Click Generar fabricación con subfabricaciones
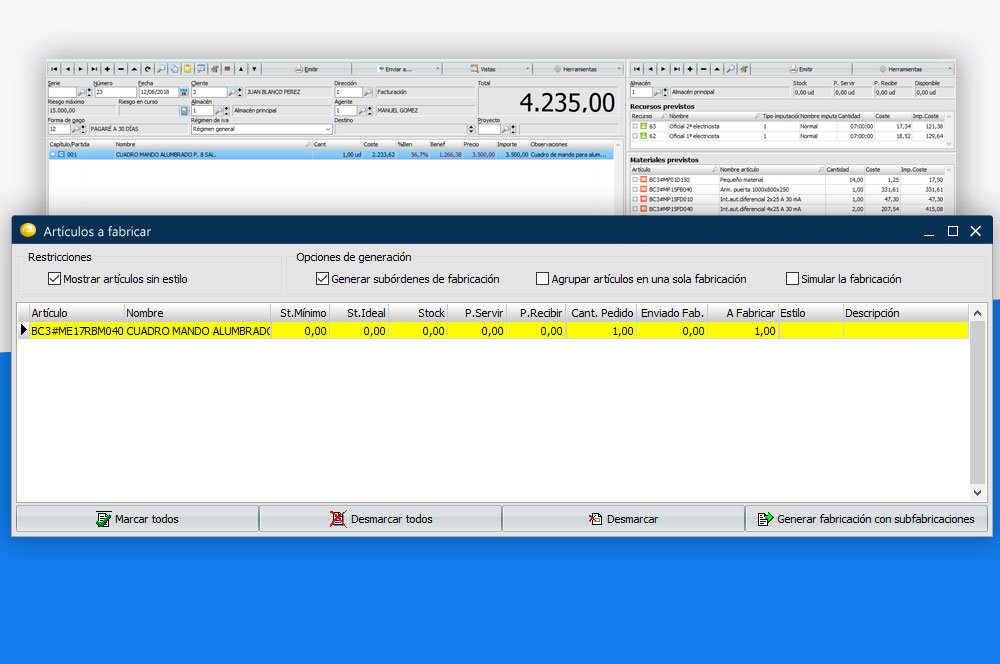Image resolution: width=1000 pixels, height=664 pixels. click(x=866, y=519)
